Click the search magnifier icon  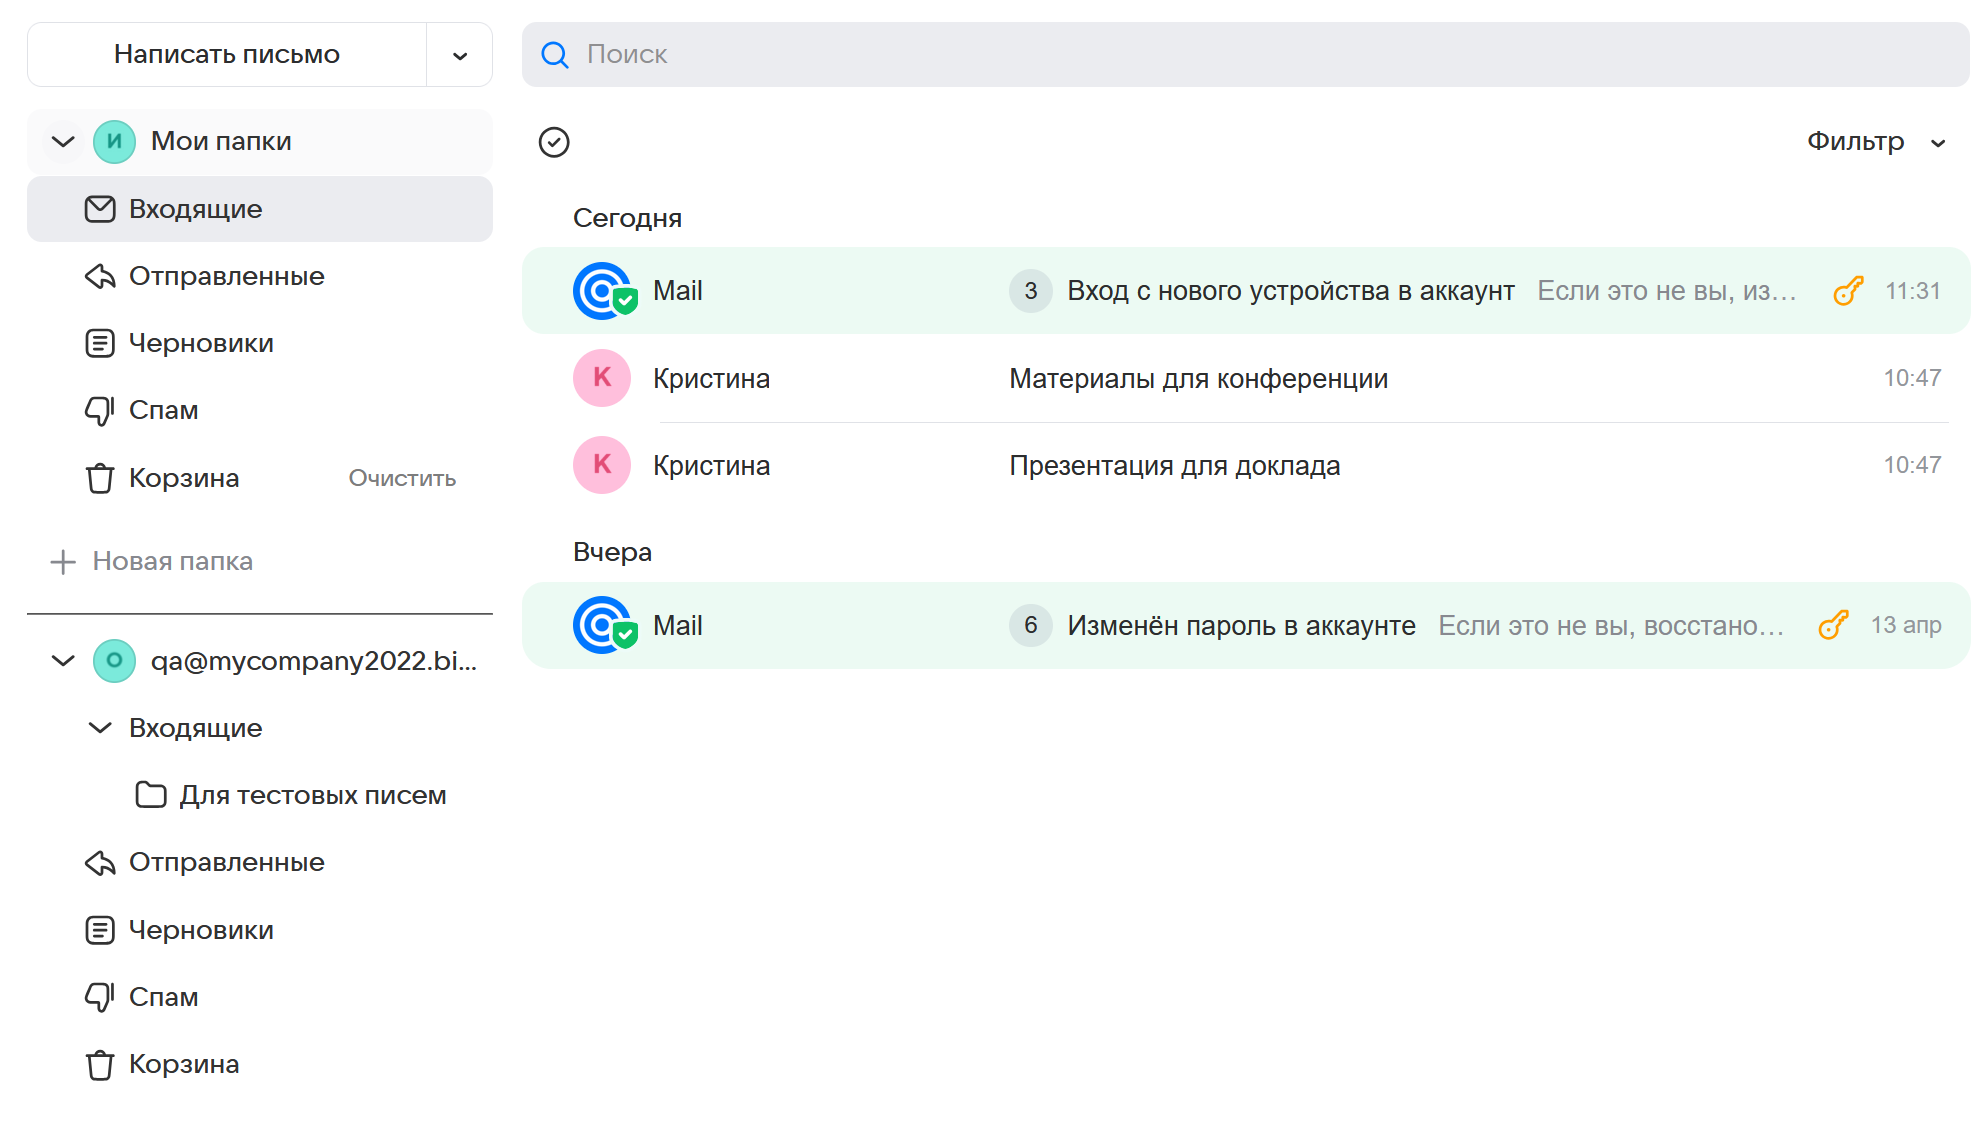point(554,55)
